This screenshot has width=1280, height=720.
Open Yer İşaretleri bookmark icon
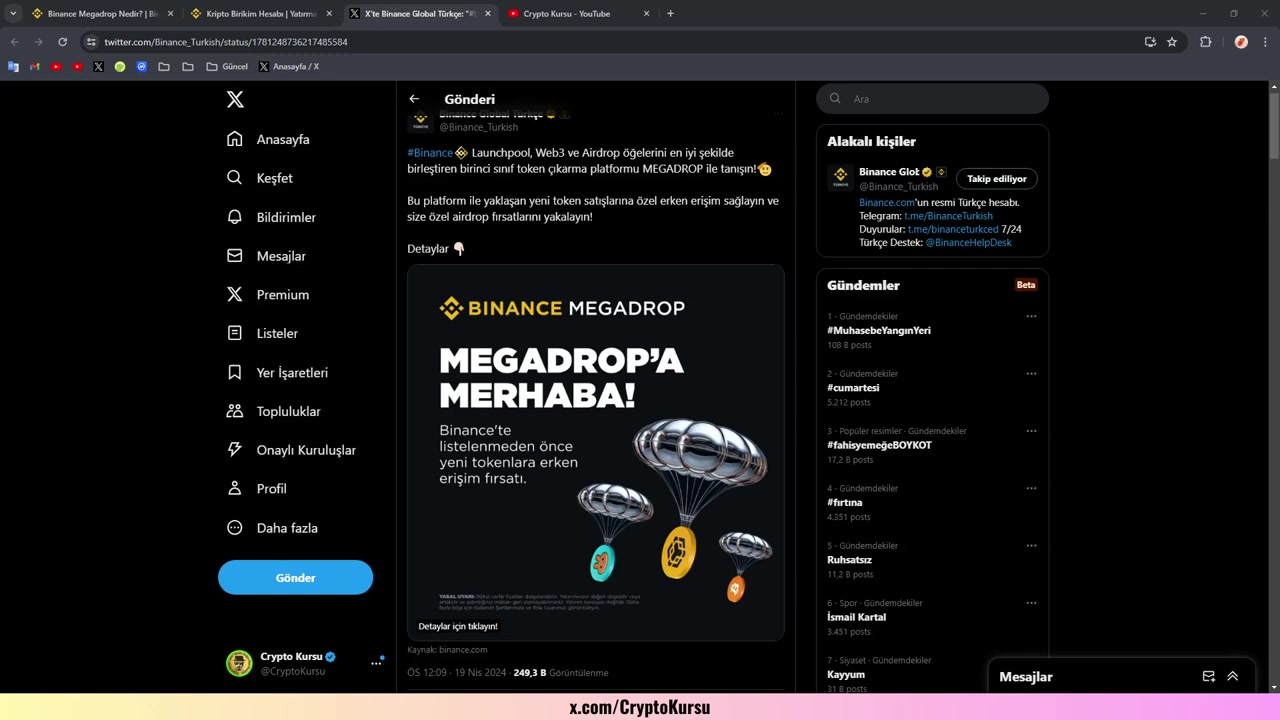coord(235,372)
